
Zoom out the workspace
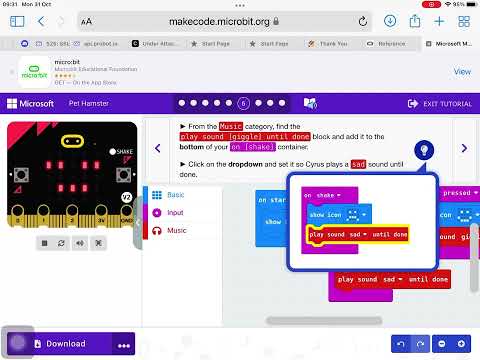coord(442,344)
